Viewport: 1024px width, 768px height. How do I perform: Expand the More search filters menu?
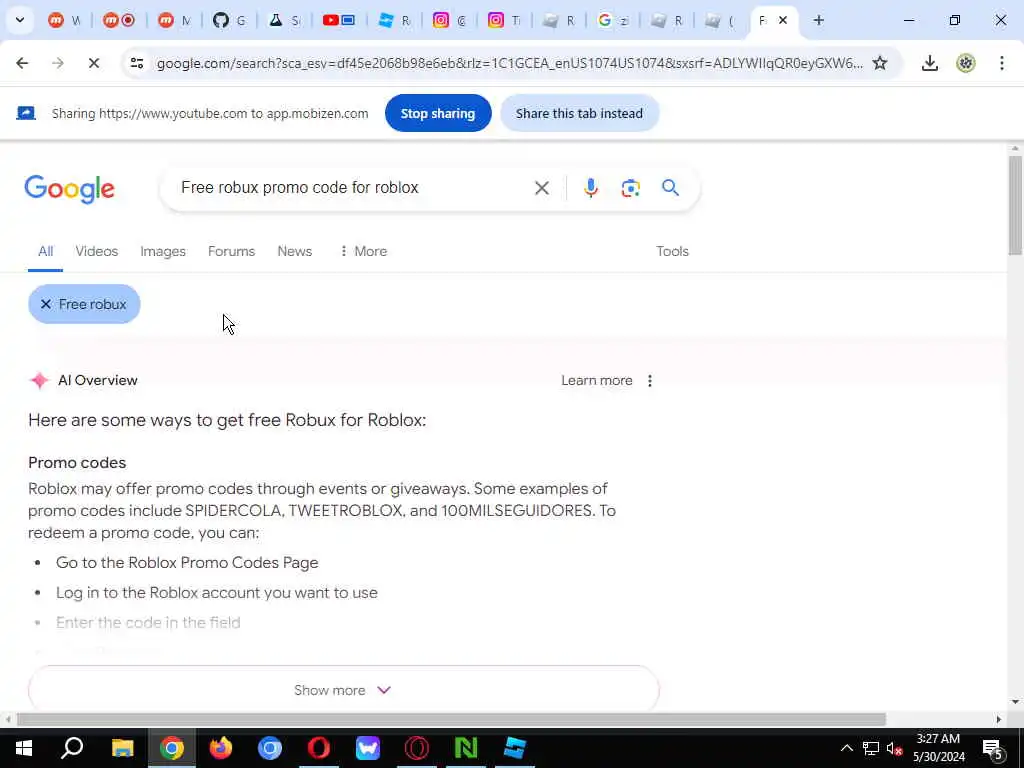[x=363, y=251]
